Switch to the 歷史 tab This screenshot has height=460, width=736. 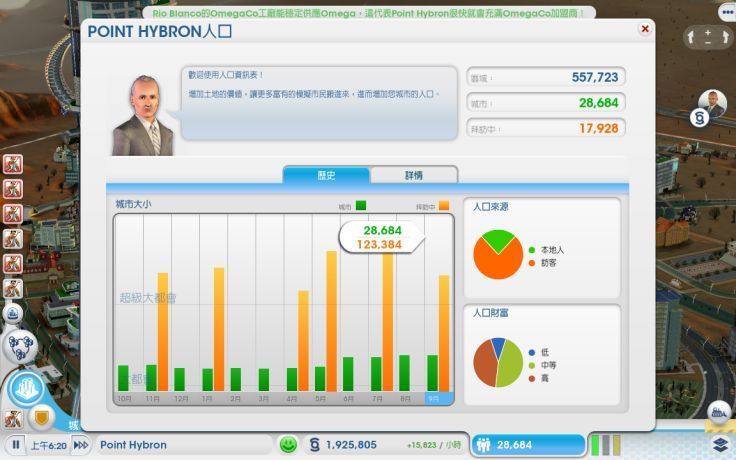(x=326, y=175)
